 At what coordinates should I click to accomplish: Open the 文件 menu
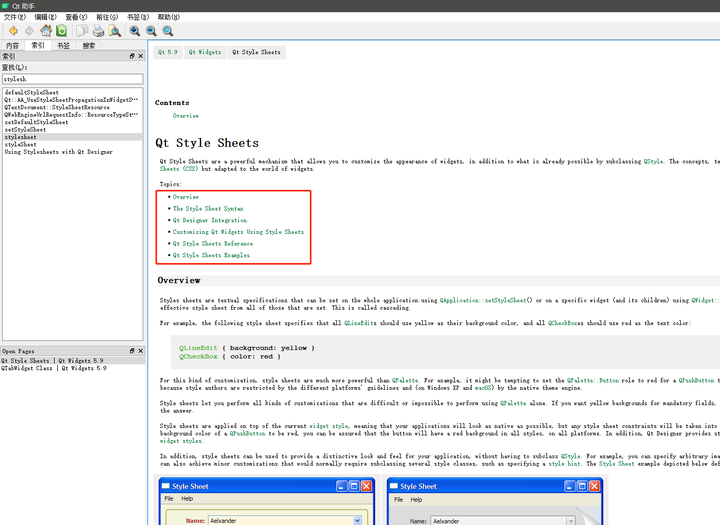tap(15, 17)
